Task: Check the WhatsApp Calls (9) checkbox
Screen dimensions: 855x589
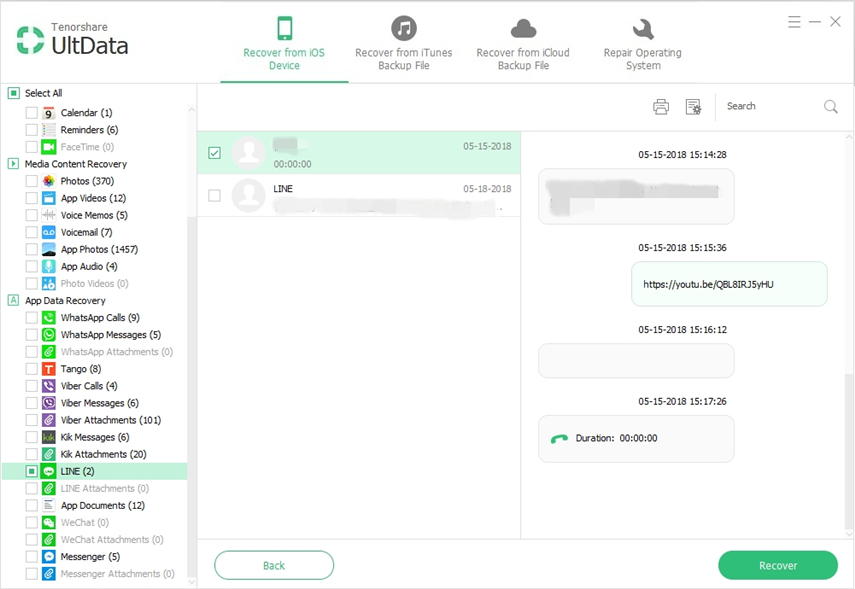Action: click(32, 317)
